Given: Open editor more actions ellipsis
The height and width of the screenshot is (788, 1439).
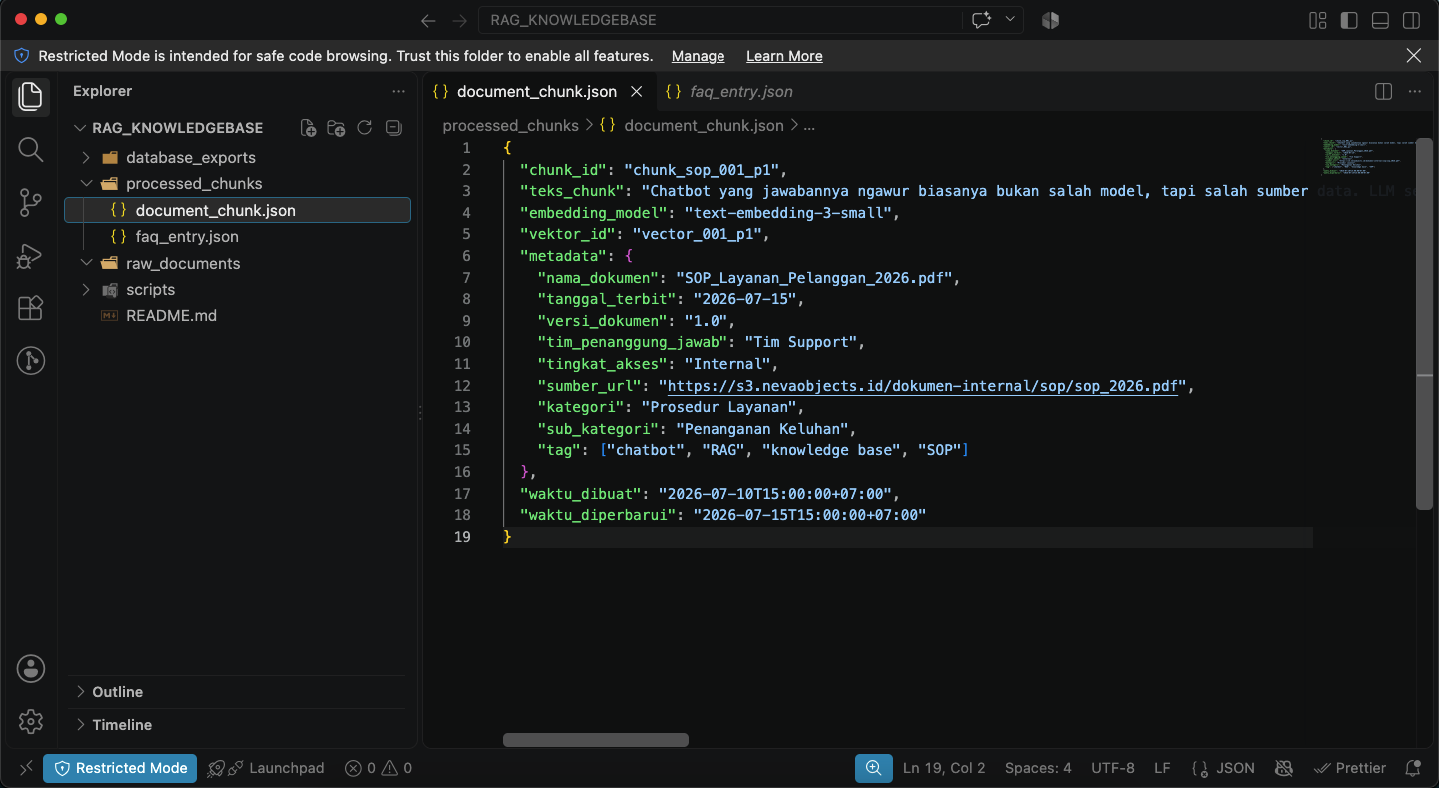Looking at the screenshot, I should pyautogui.click(x=1414, y=91).
